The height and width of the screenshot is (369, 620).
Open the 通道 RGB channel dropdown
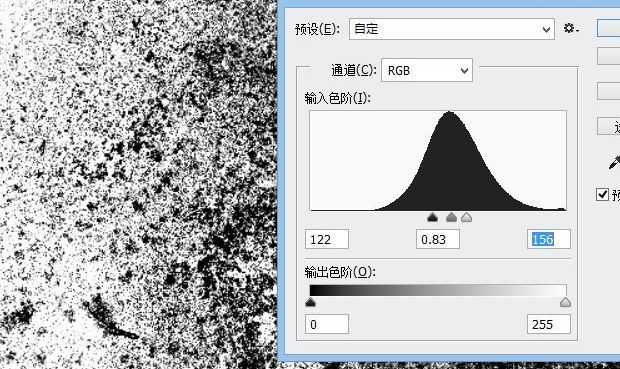click(427, 70)
